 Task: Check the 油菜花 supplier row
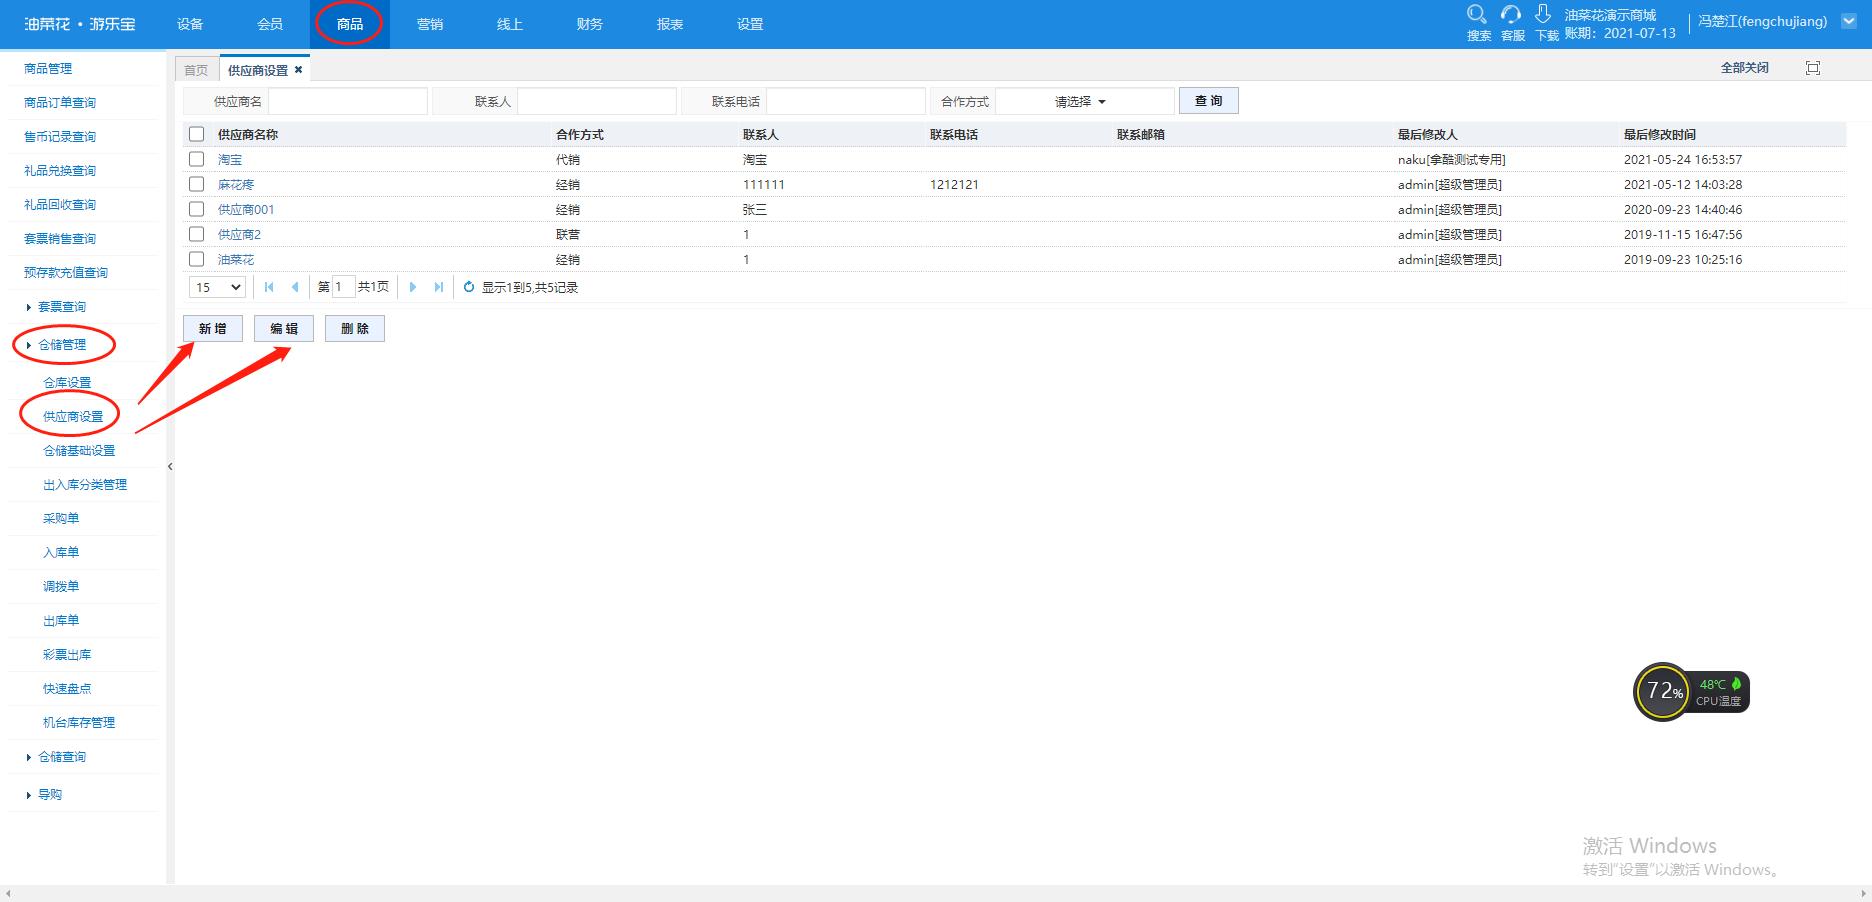(196, 259)
